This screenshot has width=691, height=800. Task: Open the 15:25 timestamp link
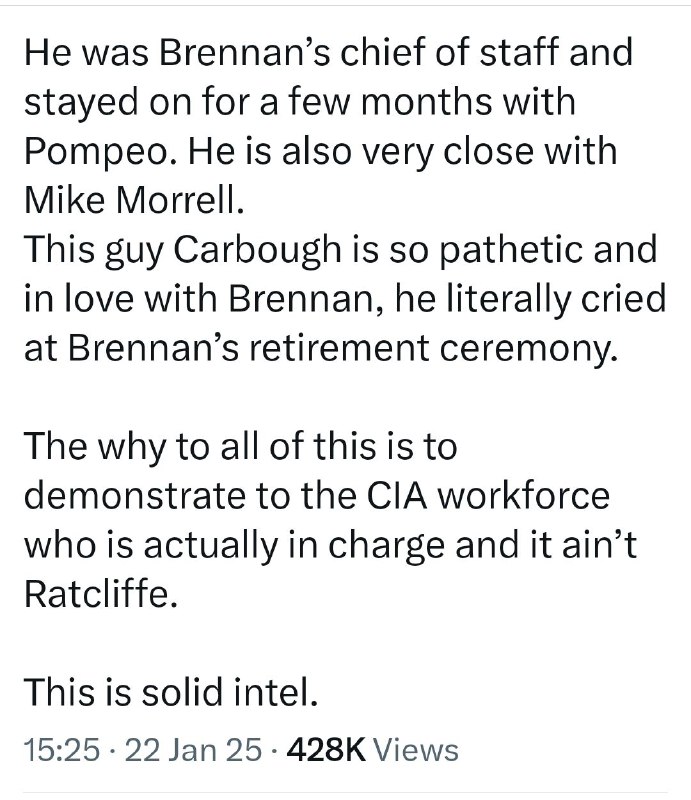pos(62,749)
